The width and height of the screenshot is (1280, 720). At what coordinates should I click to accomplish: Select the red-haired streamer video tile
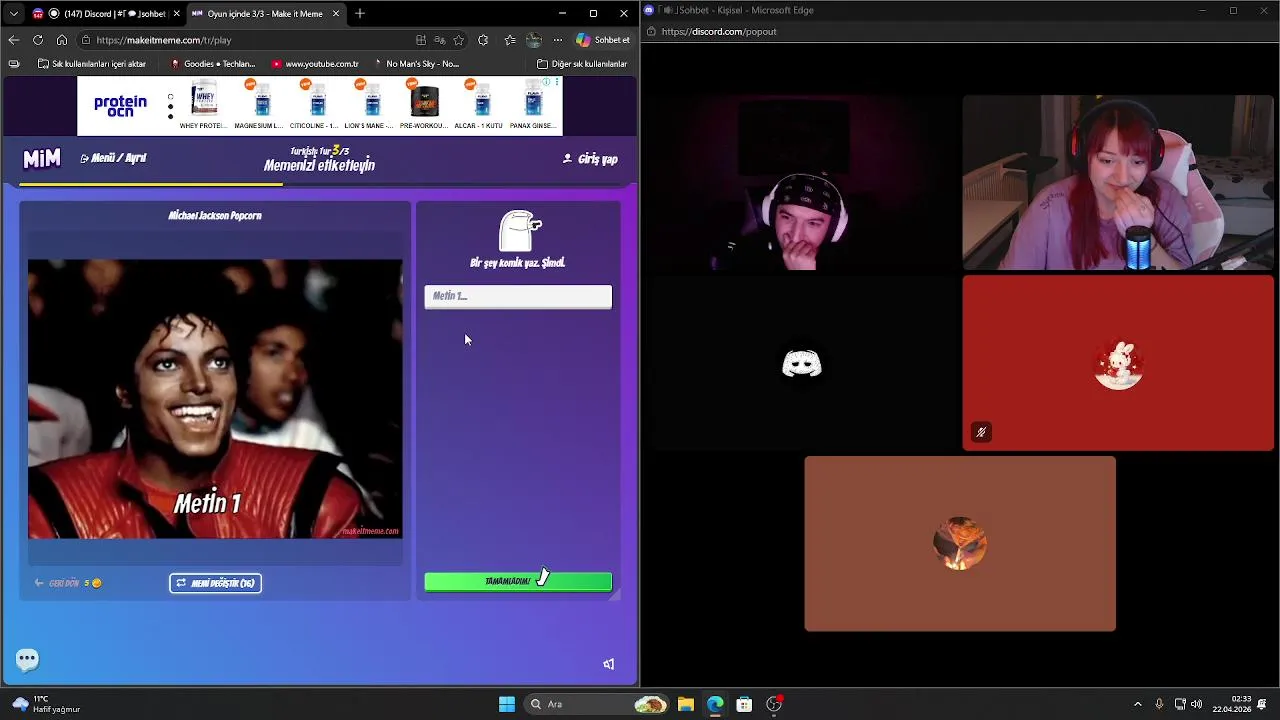[1118, 183]
